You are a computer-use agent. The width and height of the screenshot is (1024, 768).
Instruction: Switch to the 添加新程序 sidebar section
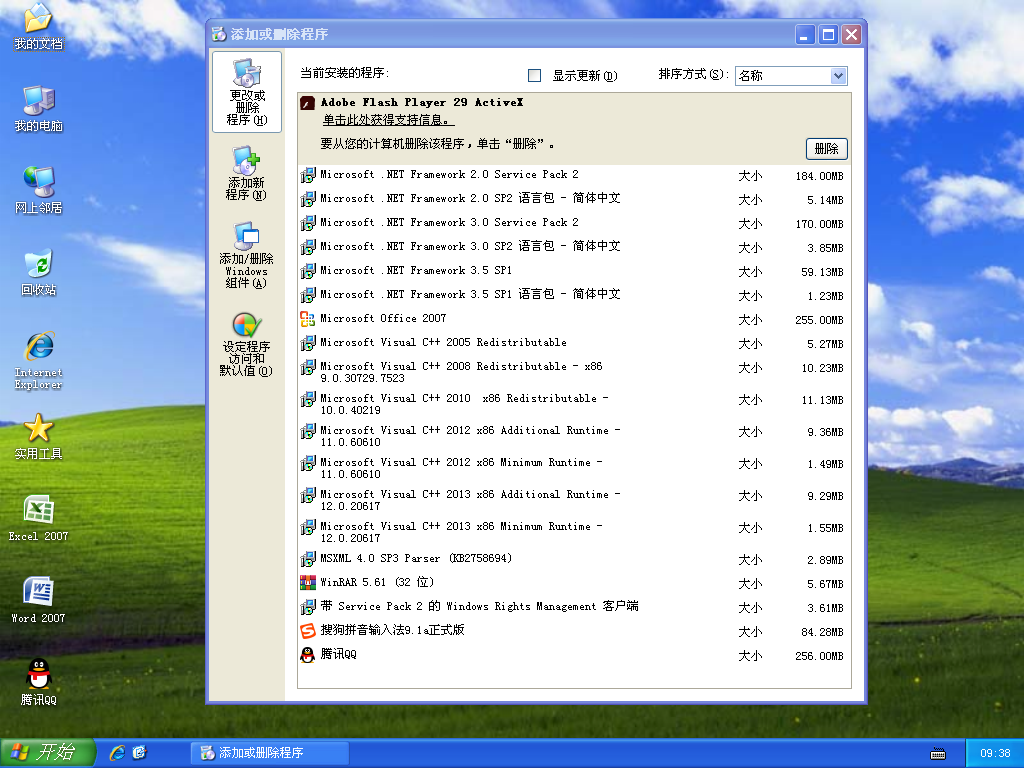[246, 173]
